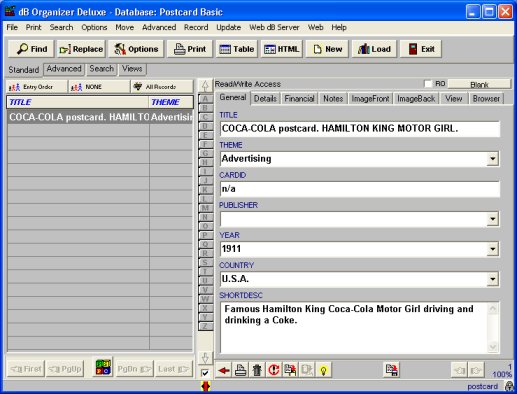Click the SHORTDESC scrollbar down arrow
The image size is (517, 394).
click(493, 347)
